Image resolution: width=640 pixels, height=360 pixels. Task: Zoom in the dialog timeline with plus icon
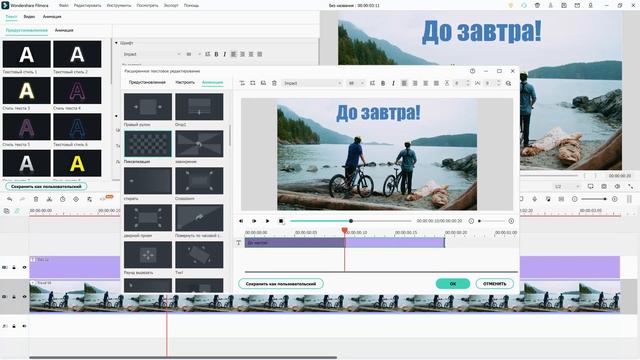pos(511,221)
